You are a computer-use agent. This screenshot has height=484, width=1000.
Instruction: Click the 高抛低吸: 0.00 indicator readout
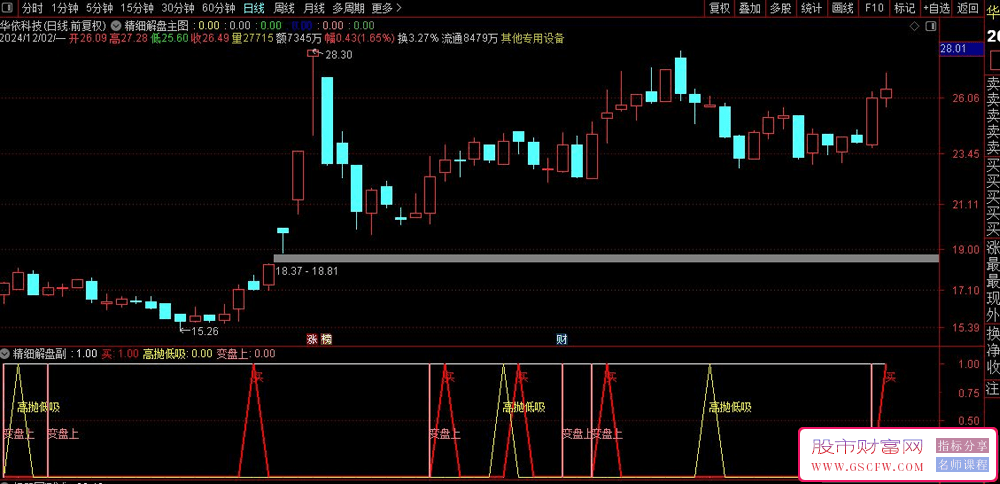[177, 354]
